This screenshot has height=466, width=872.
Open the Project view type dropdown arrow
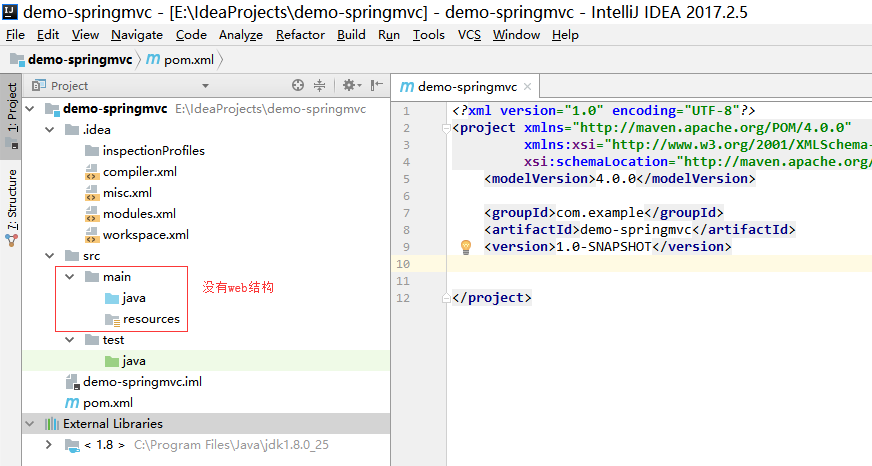coord(205,86)
